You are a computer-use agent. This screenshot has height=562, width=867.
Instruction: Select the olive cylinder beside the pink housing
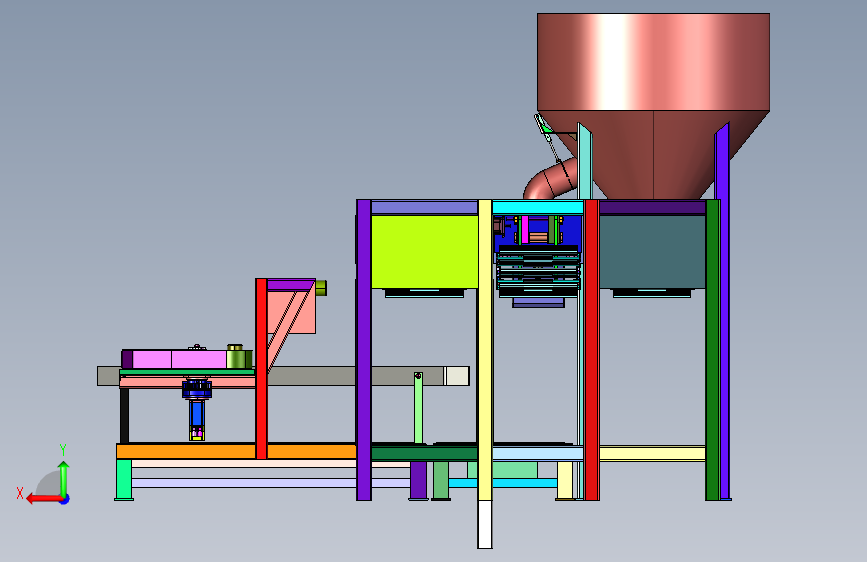click(x=239, y=358)
